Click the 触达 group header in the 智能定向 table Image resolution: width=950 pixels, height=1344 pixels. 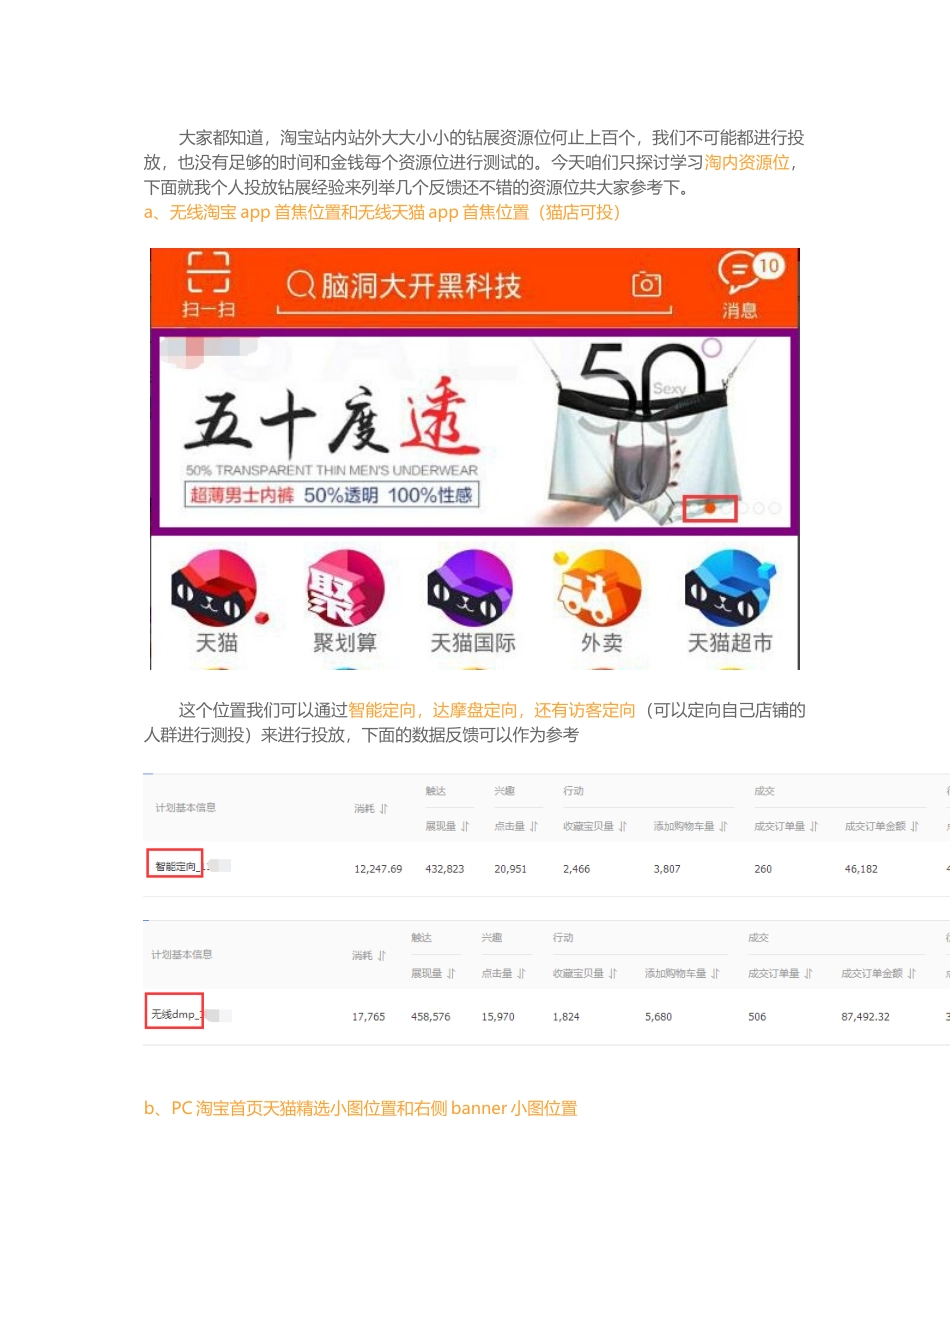click(435, 791)
